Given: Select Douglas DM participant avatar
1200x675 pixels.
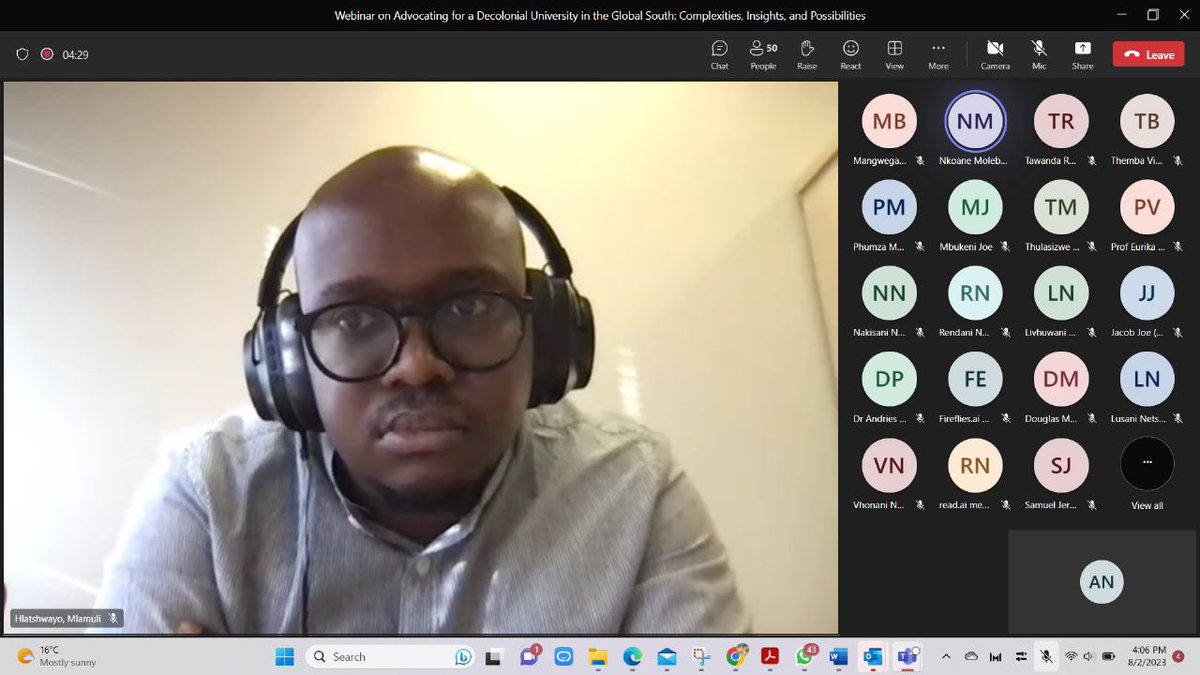Looking at the screenshot, I should click(x=1061, y=379).
